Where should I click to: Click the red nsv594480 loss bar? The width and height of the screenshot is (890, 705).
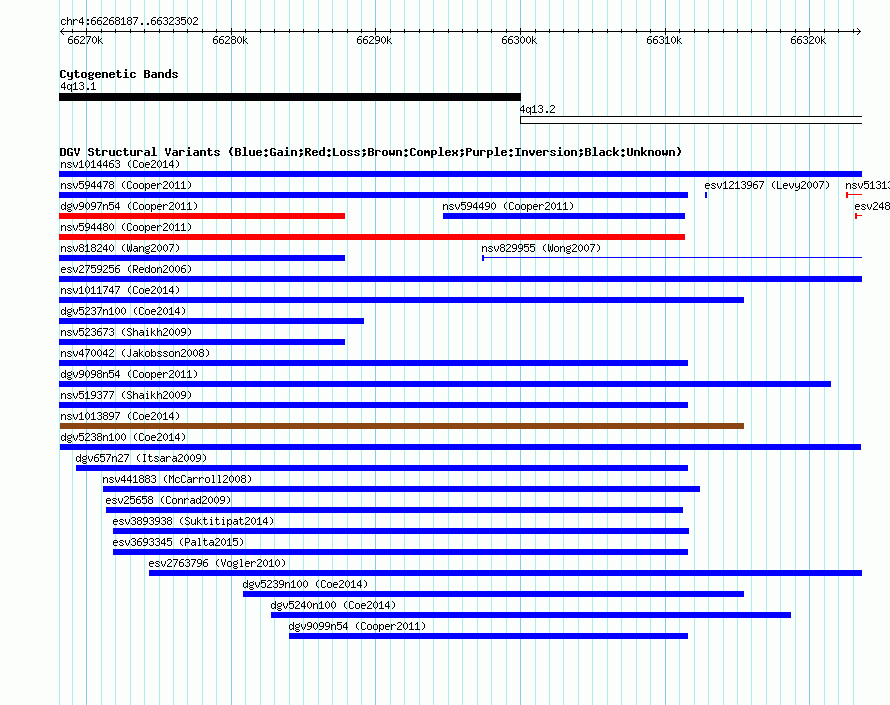click(372, 237)
